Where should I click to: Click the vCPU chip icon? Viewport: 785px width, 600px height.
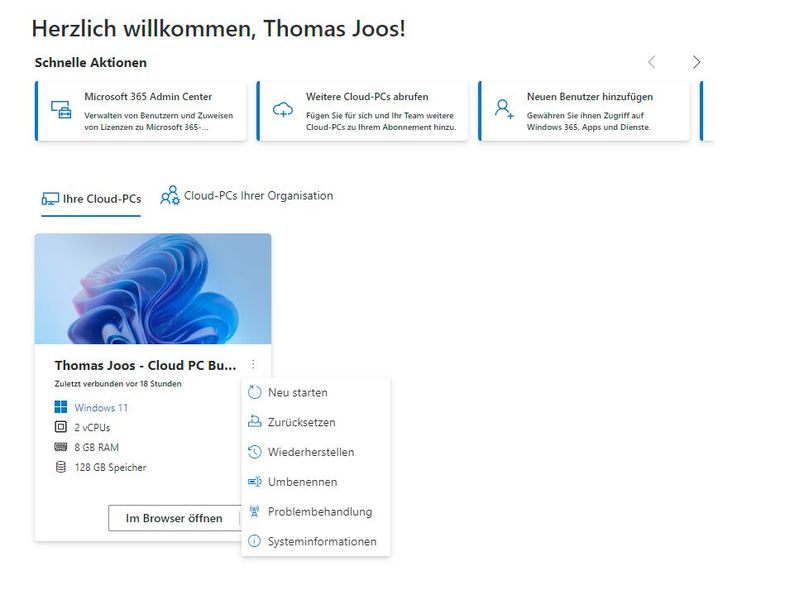61,427
